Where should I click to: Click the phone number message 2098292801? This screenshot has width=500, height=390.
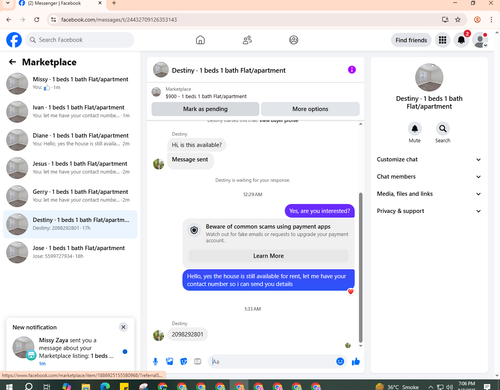point(187,334)
